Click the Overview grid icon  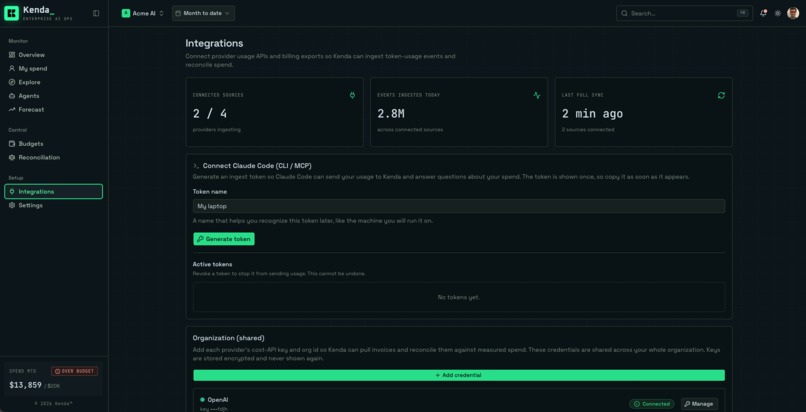12,55
